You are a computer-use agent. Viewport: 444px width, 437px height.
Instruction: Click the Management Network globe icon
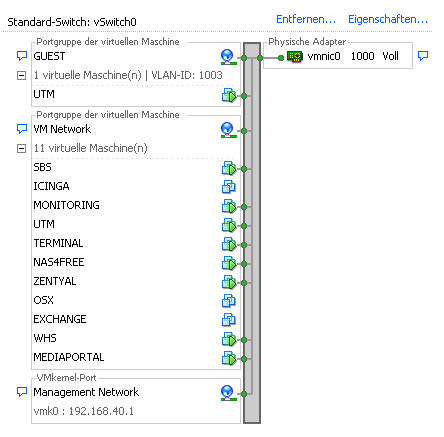point(228,393)
